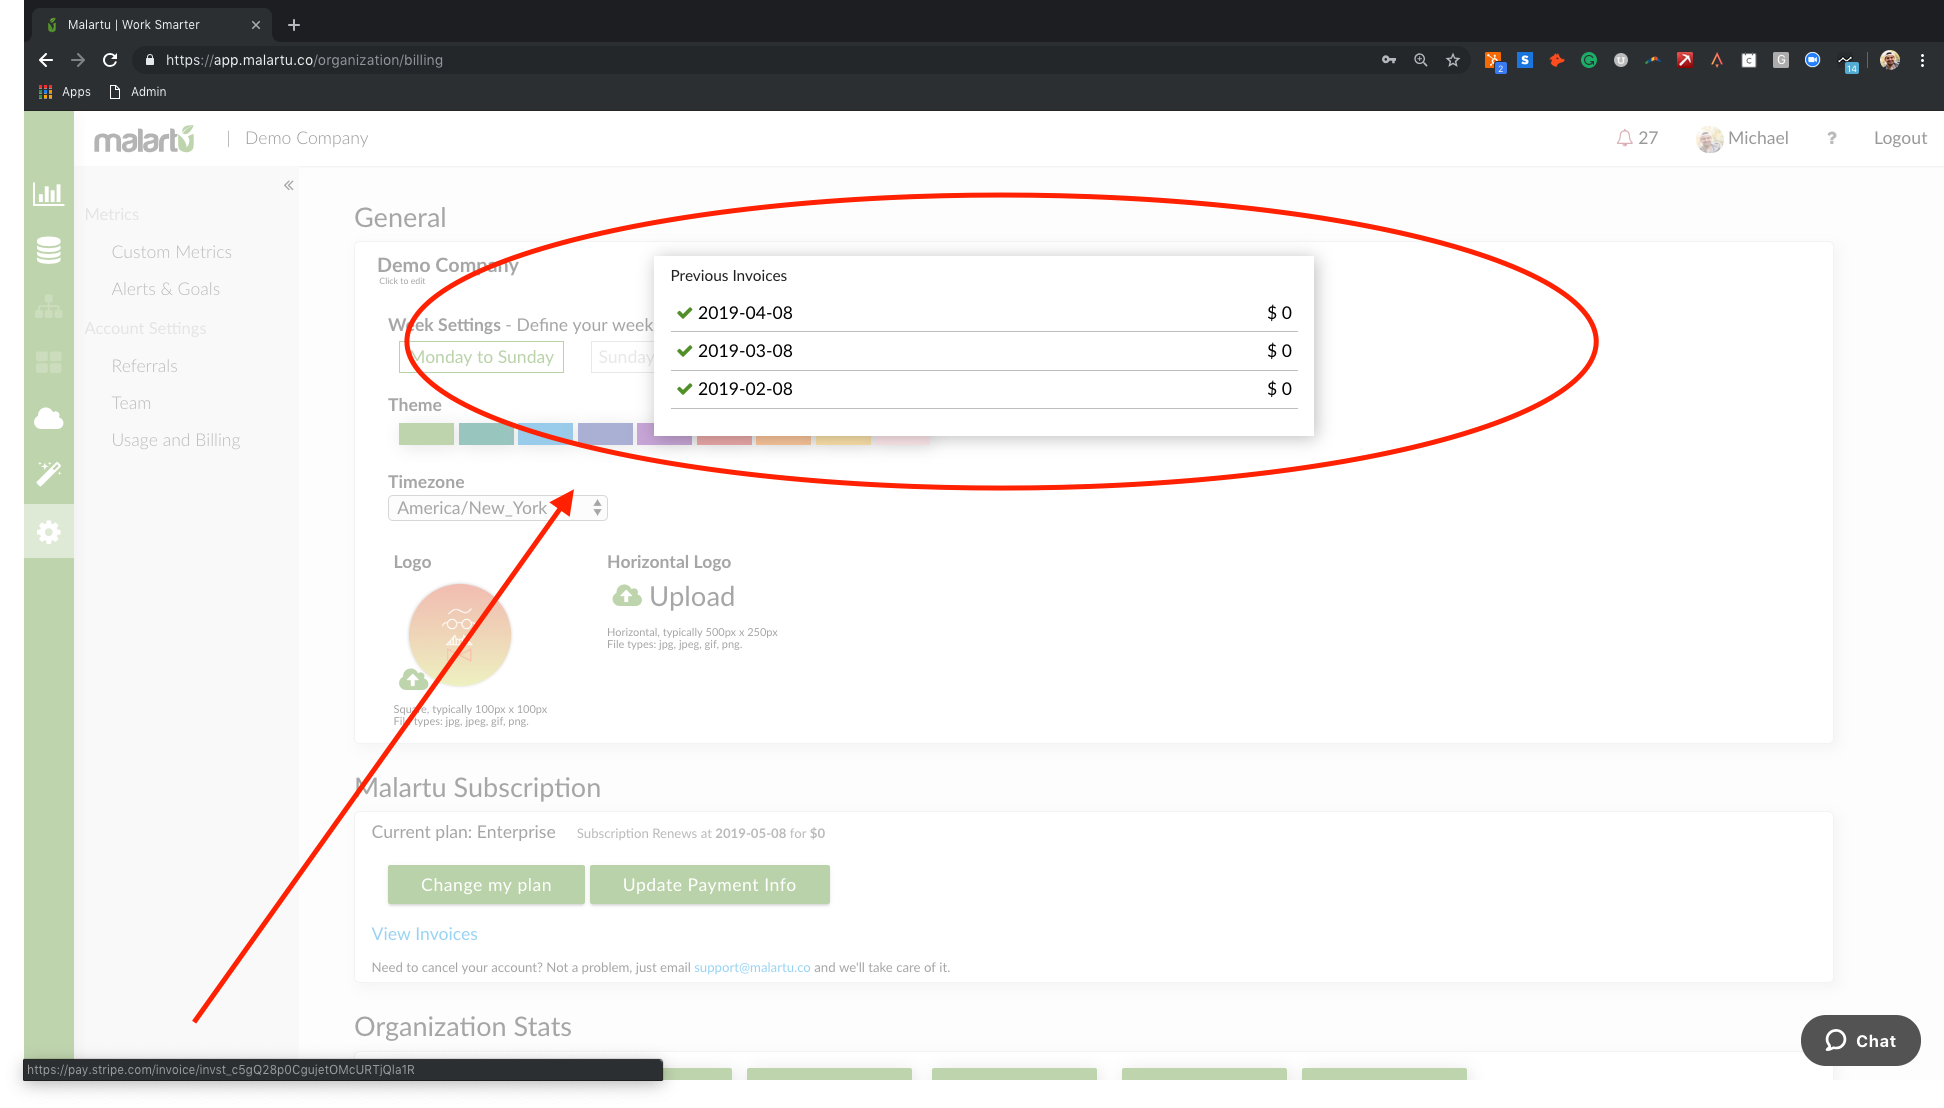The image size is (1944, 1108).
Task: Open the help question mark
Action: [x=1831, y=138]
